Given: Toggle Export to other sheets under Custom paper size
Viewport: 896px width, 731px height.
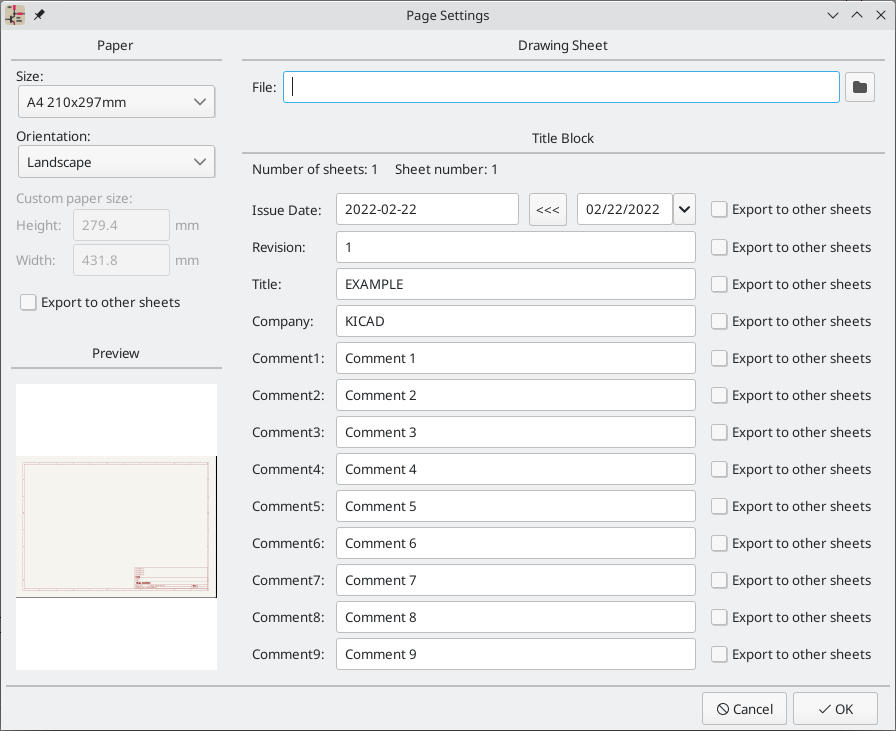Looking at the screenshot, I should pyautogui.click(x=28, y=302).
